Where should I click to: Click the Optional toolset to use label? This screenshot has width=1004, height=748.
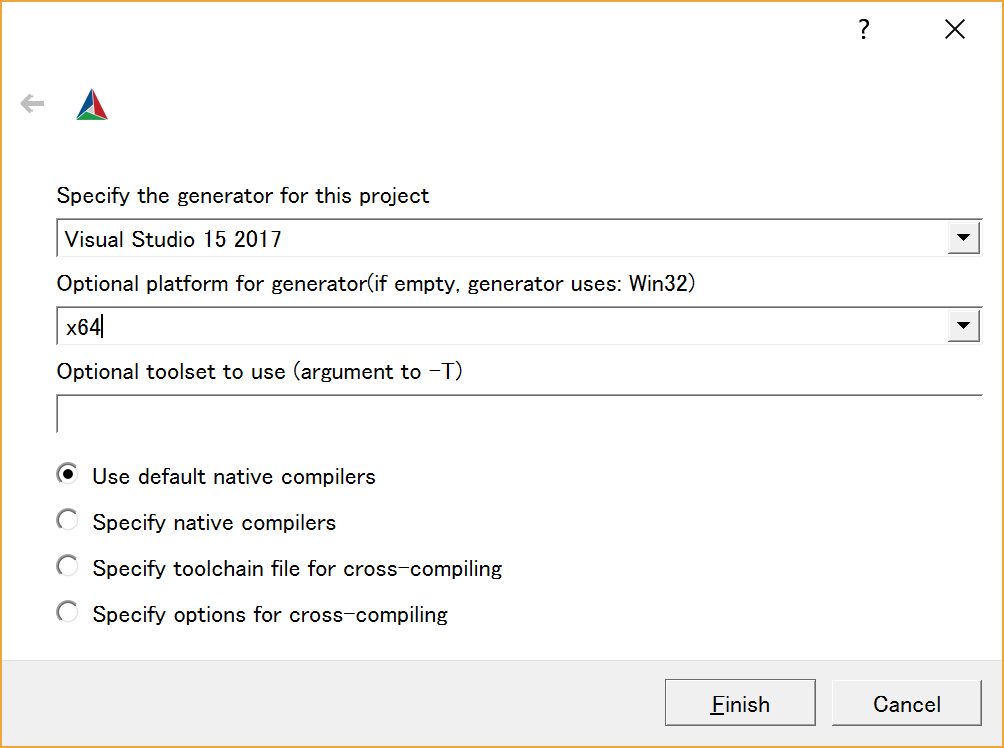(x=259, y=371)
